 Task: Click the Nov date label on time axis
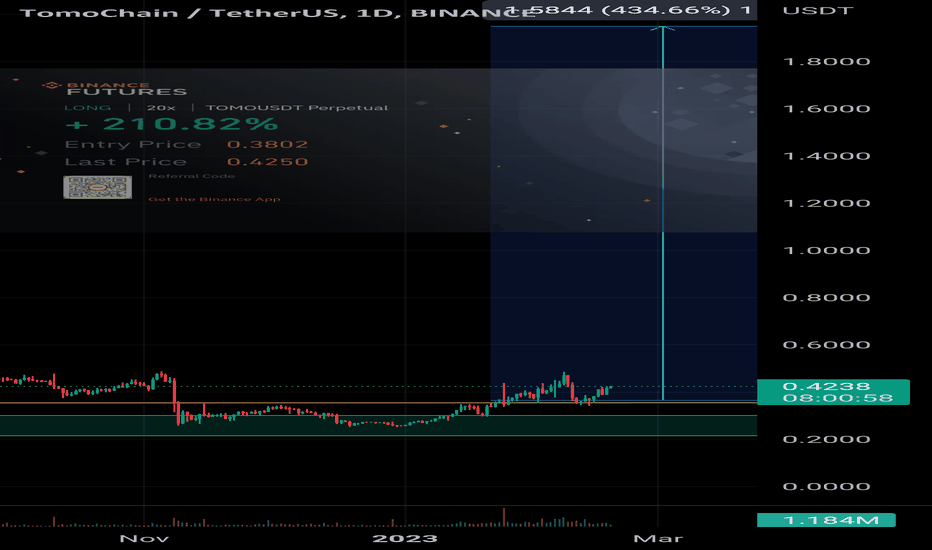(x=144, y=539)
